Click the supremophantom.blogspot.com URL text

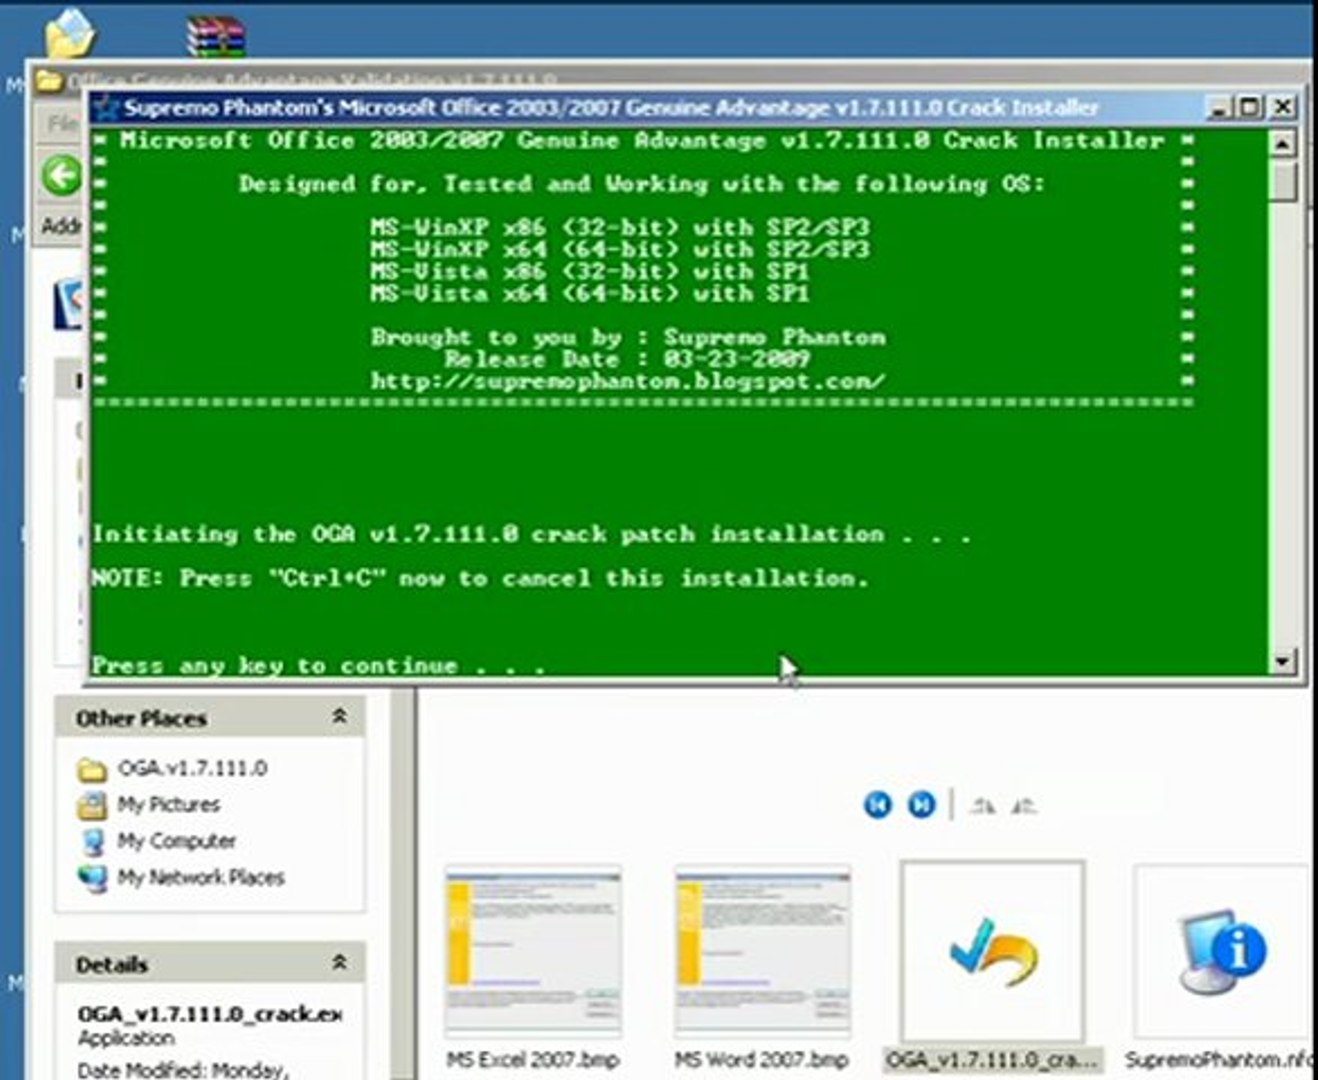click(x=628, y=381)
